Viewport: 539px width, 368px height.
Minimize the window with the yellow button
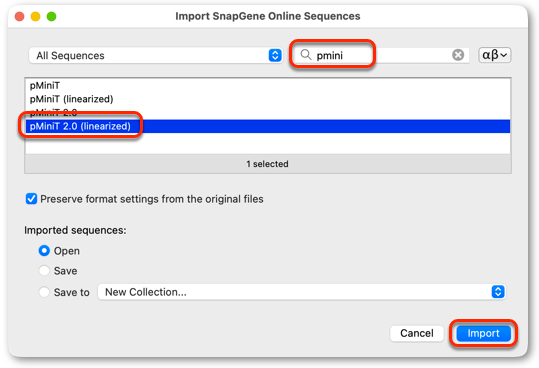pos(35,16)
